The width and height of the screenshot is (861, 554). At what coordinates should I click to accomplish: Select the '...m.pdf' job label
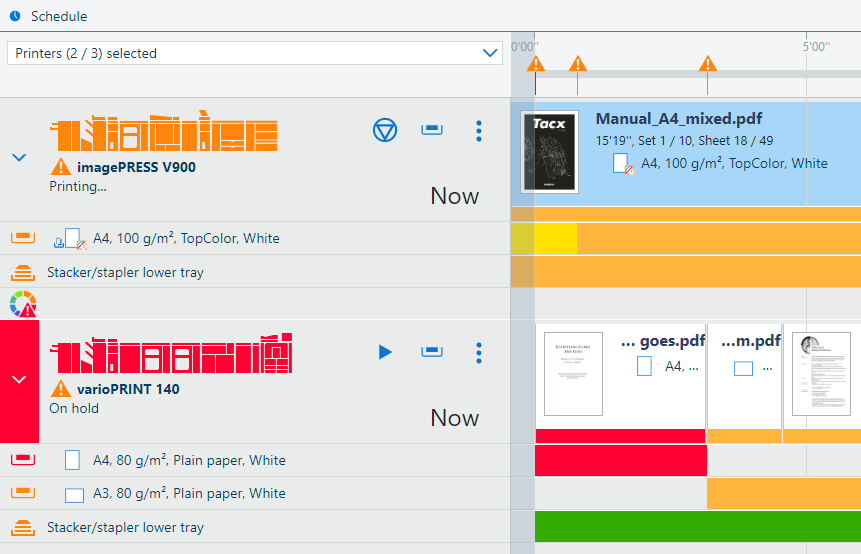pos(751,342)
